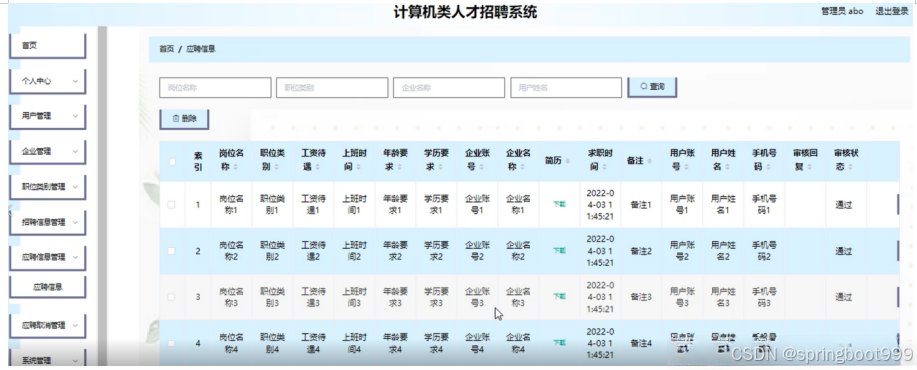This screenshot has width=917, height=370.
Task: Click 通过 status in row 1
Action: tap(843, 205)
